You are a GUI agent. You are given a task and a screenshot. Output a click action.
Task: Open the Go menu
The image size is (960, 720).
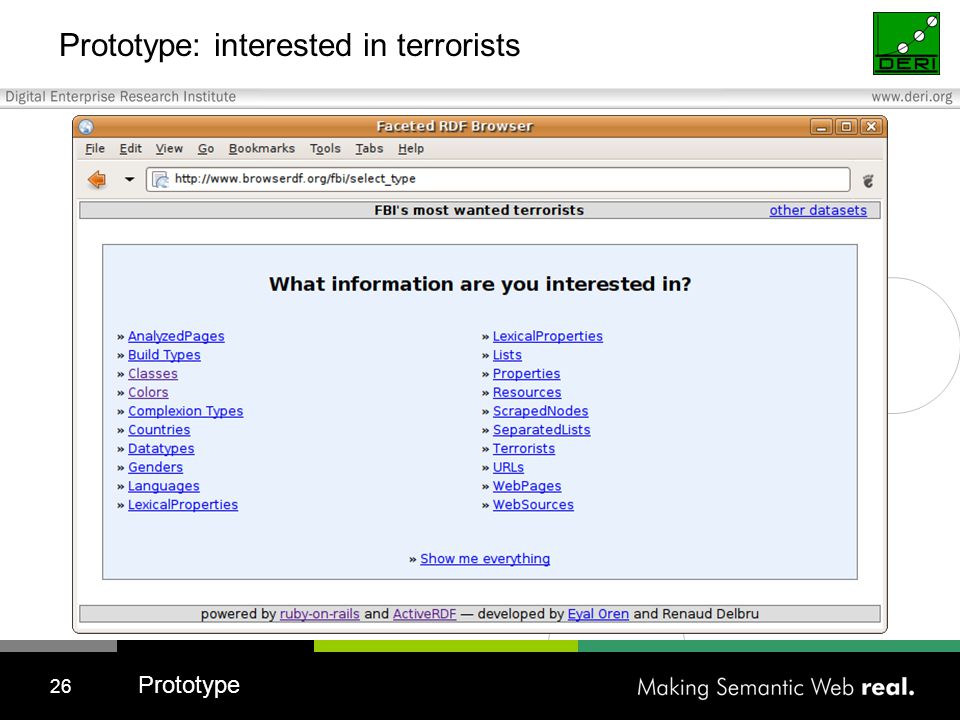coord(206,148)
